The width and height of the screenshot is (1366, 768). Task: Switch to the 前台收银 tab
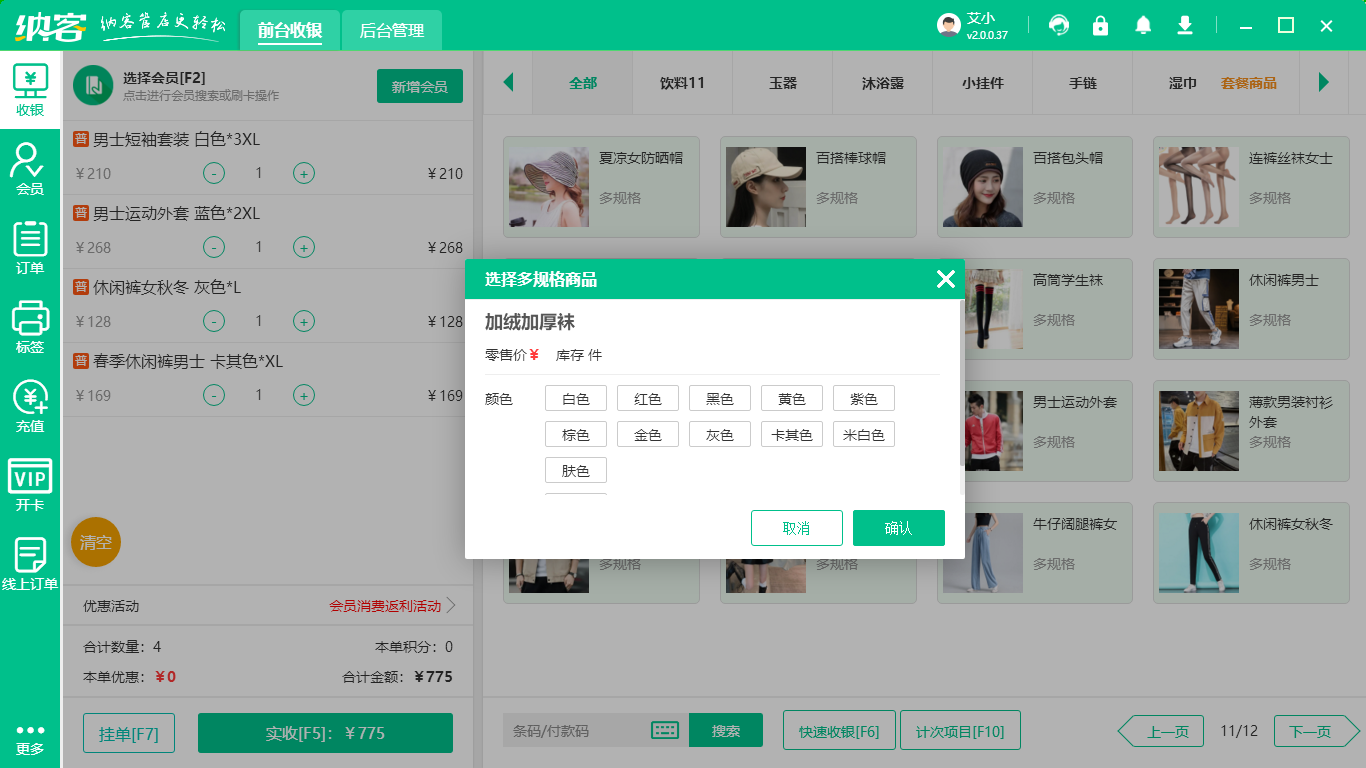(290, 30)
